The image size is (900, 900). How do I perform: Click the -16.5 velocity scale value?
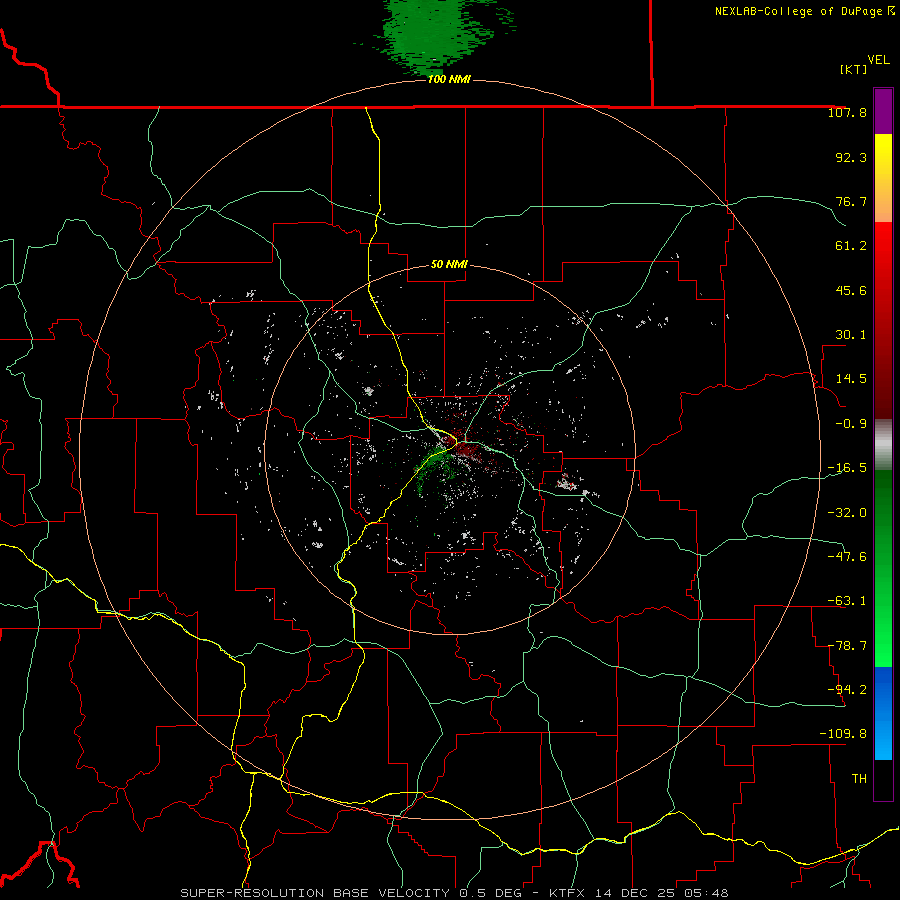pos(847,468)
